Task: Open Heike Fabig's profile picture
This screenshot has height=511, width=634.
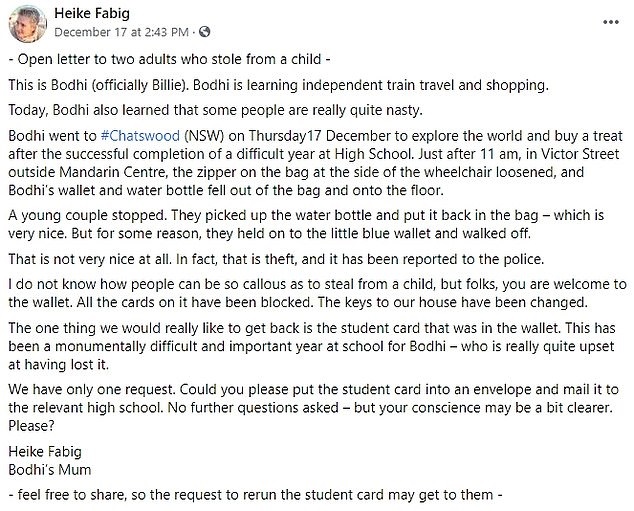Action: (25, 22)
